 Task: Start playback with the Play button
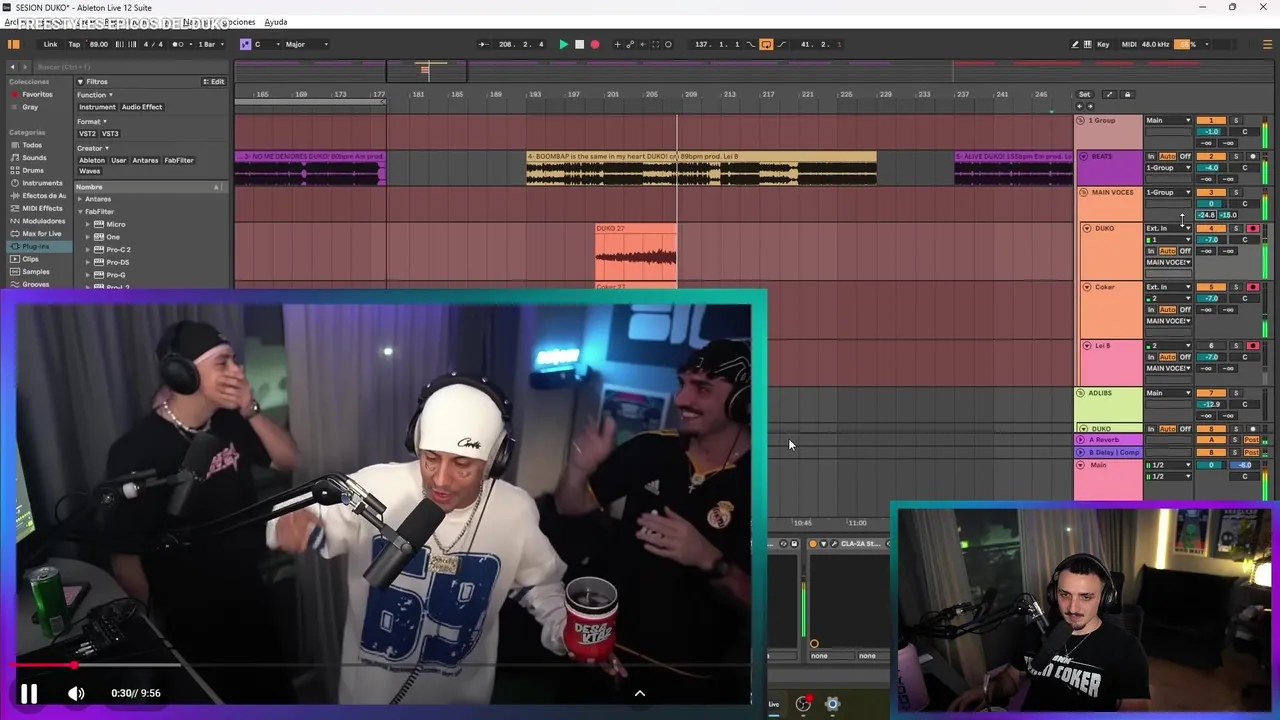pos(563,44)
